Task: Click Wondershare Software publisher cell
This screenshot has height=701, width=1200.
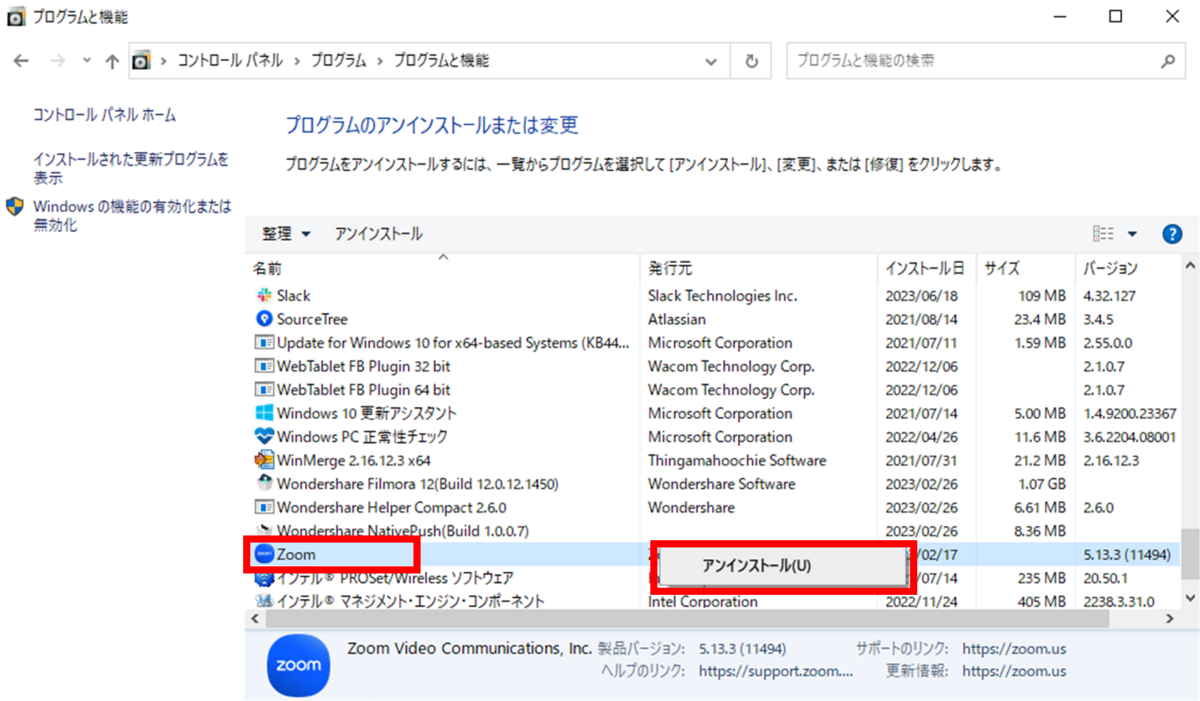Action: click(x=721, y=484)
